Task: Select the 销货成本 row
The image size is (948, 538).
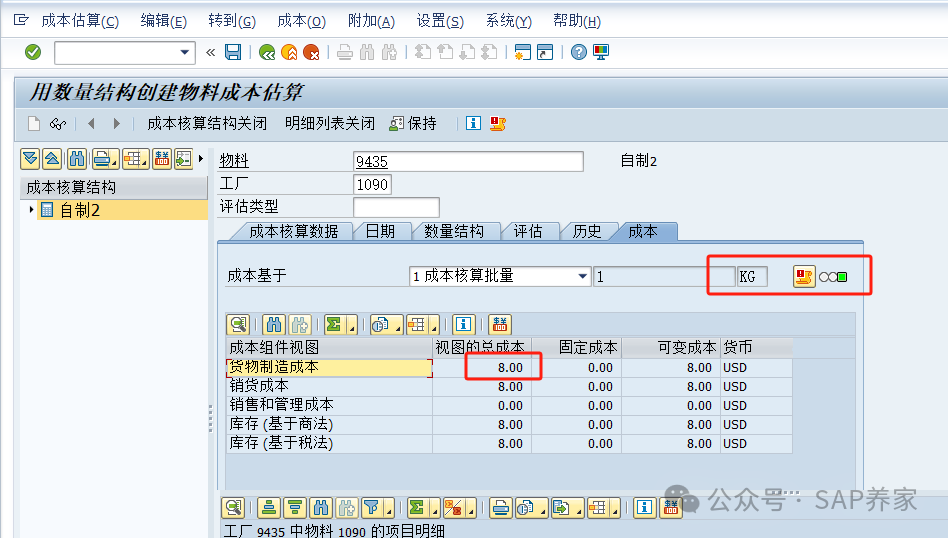Action: coord(510,386)
